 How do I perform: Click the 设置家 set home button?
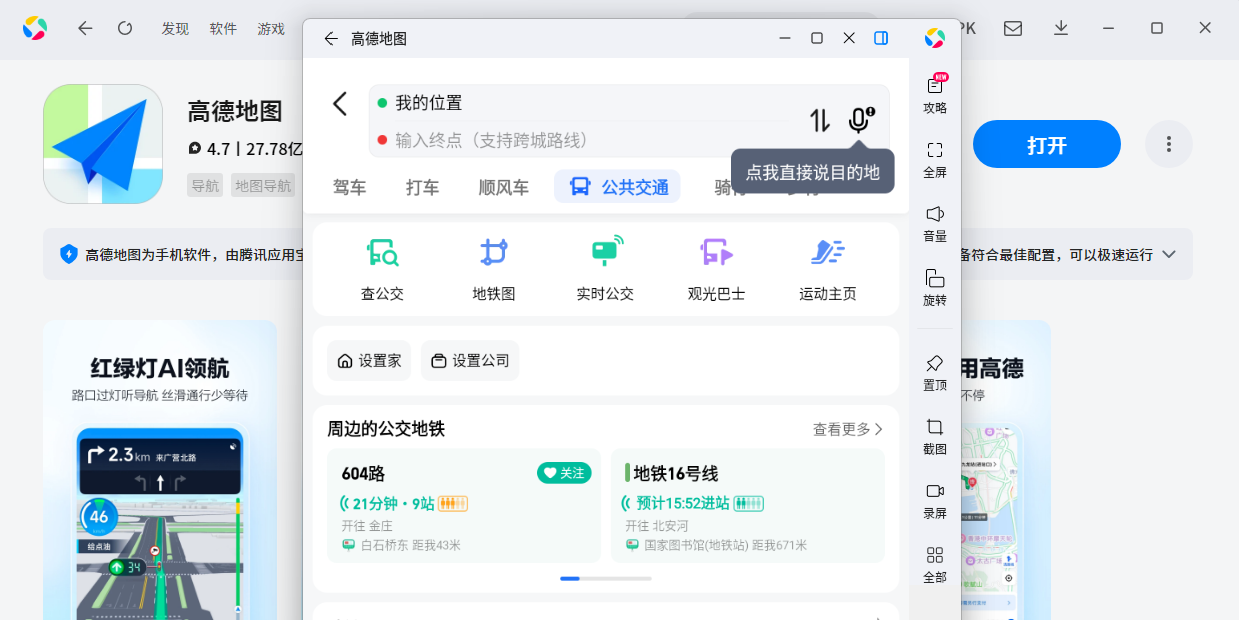point(369,361)
